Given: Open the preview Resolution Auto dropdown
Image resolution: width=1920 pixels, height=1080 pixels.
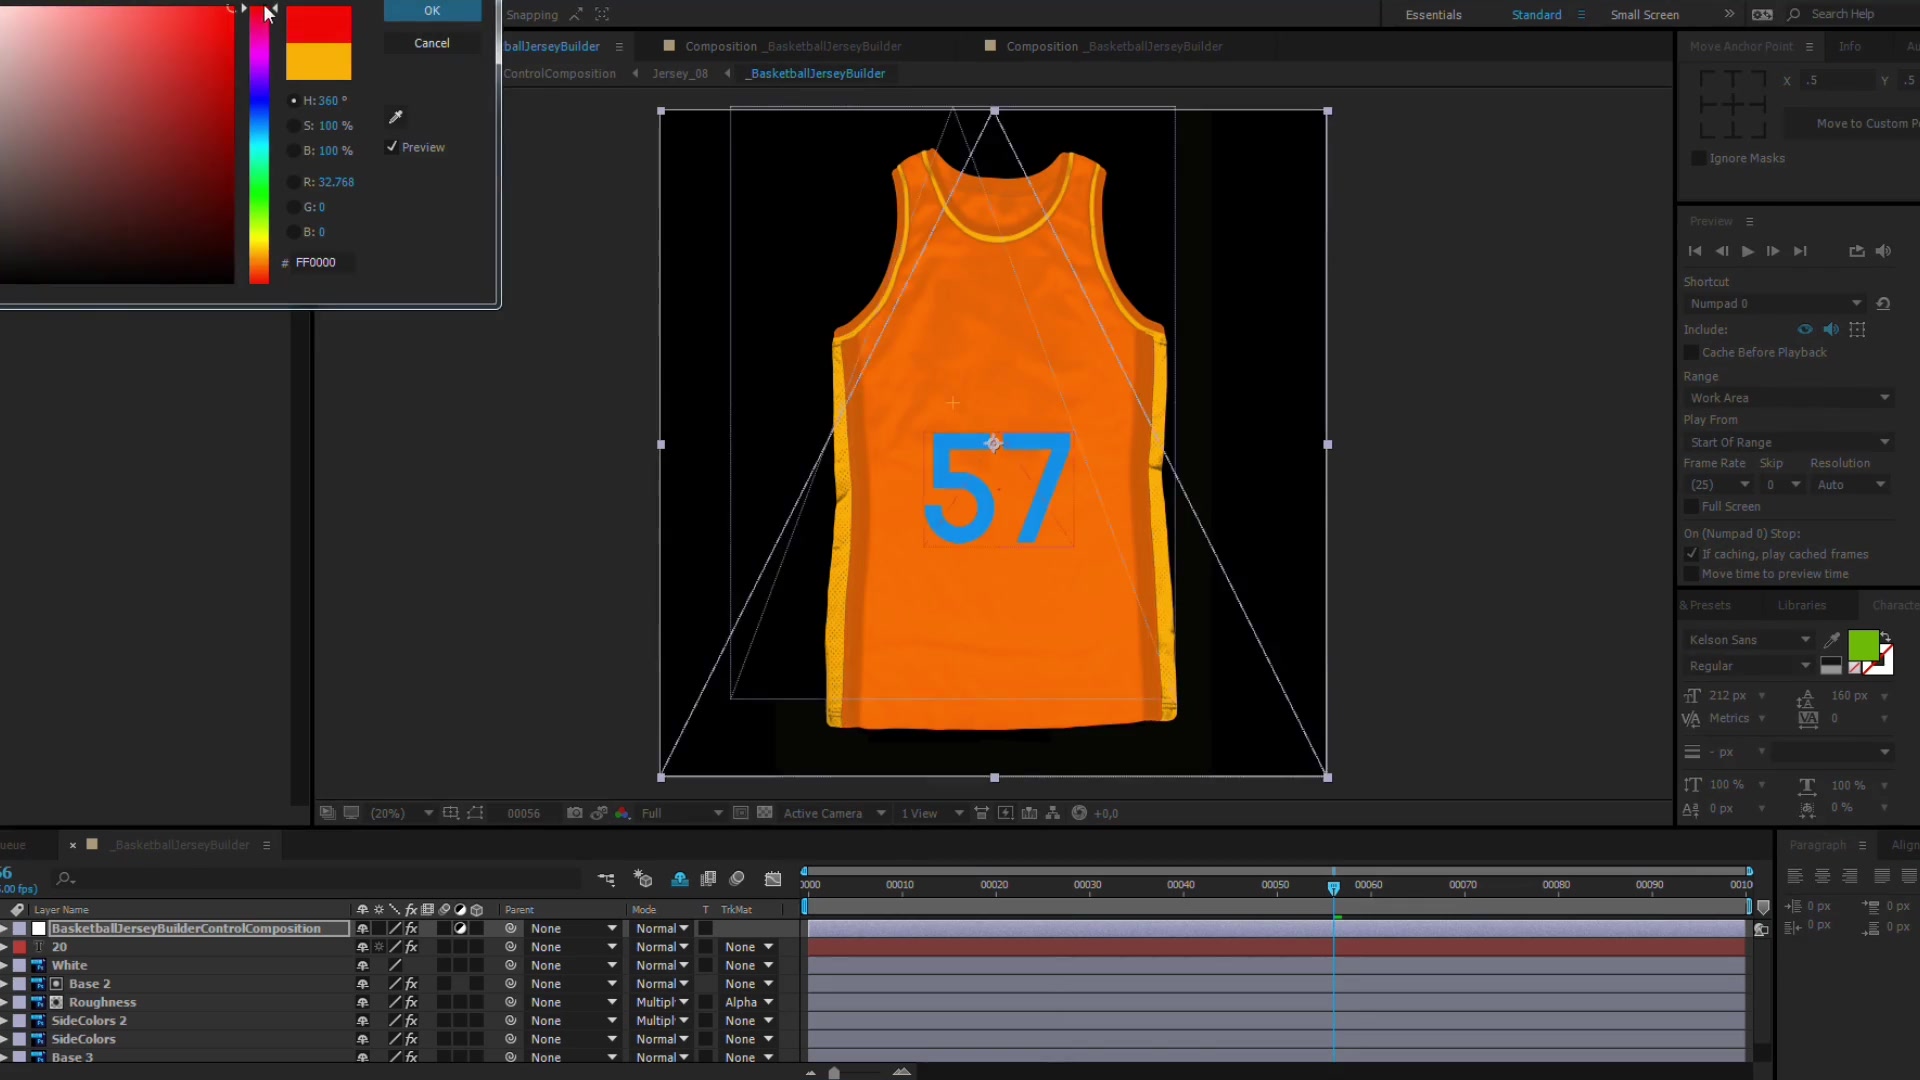Looking at the screenshot, I should tap(1851, 484).
